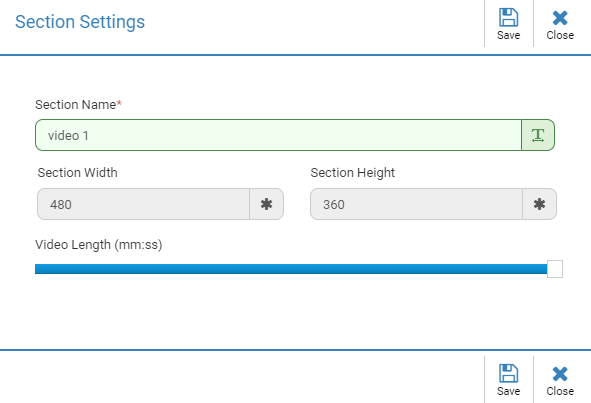Click the middle of the blue Video Length track
This screenshot has height=403, width=591.
(x=291, y=269)
